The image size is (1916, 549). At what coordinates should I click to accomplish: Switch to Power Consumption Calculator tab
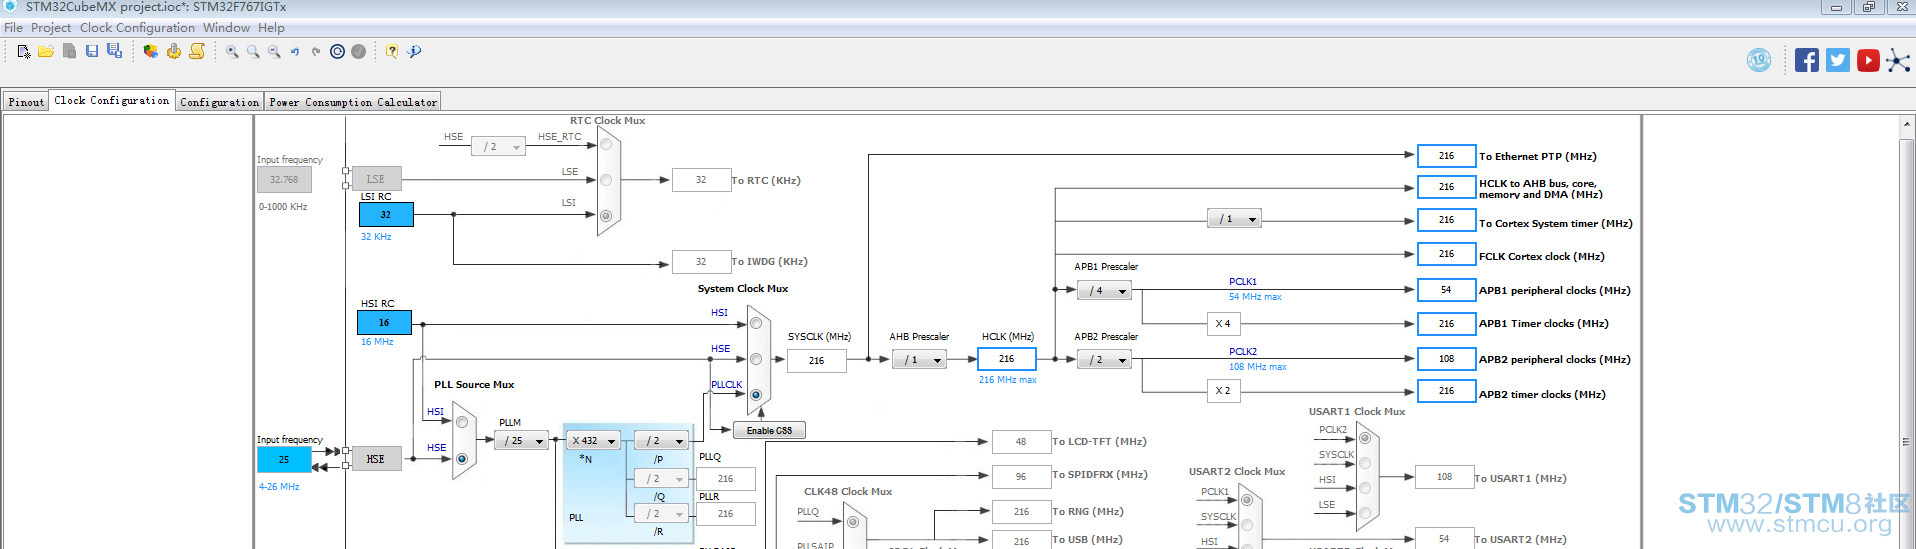click(x=353, y=102)
